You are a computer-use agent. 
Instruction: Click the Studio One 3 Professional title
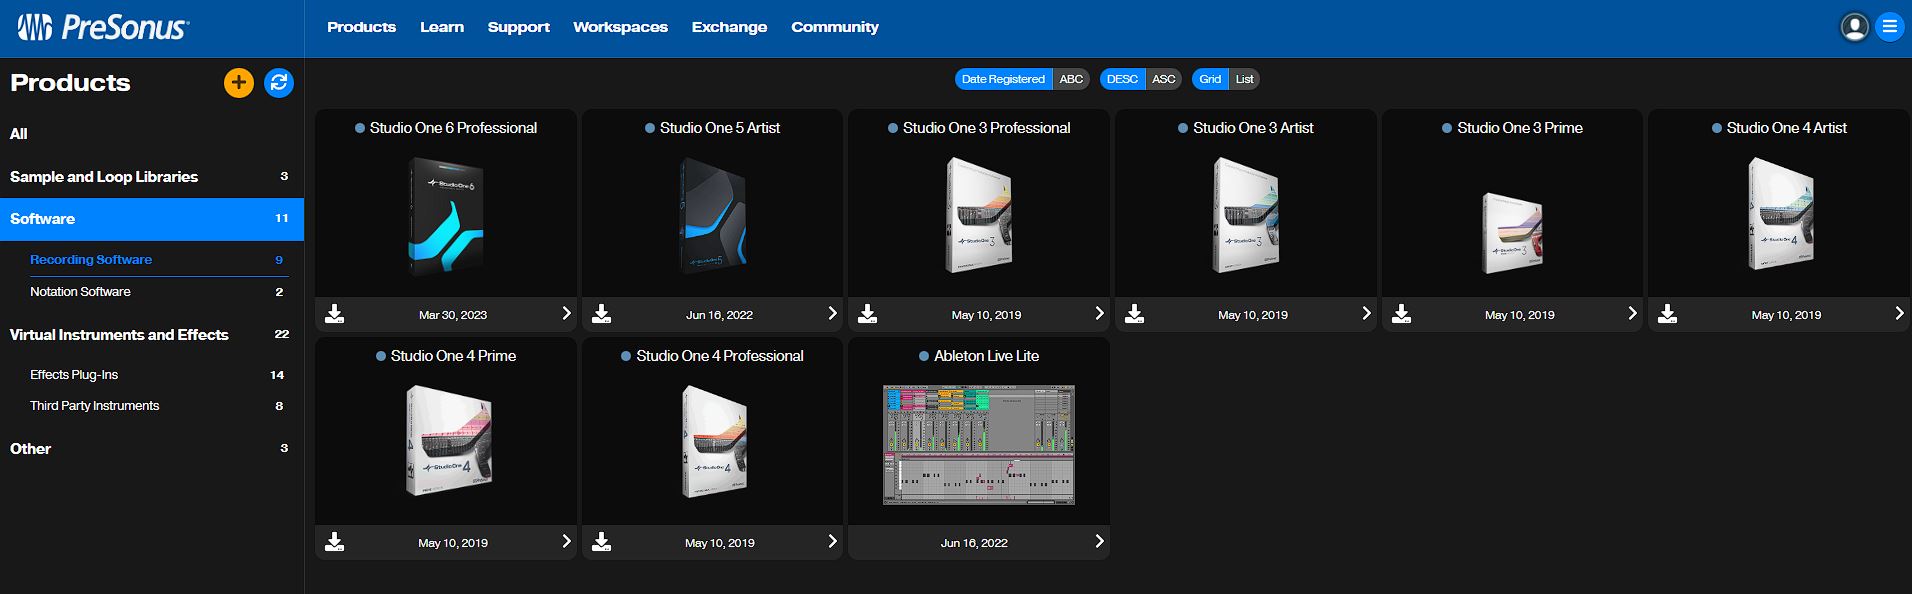[986, 128]
